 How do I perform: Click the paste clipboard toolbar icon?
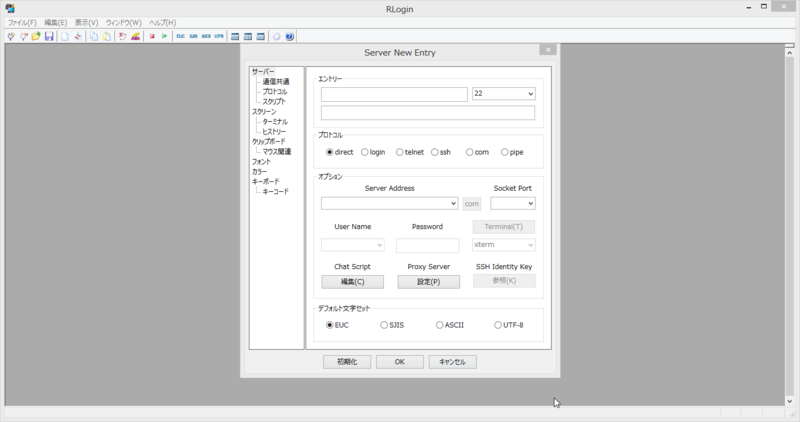click(107, 36)
